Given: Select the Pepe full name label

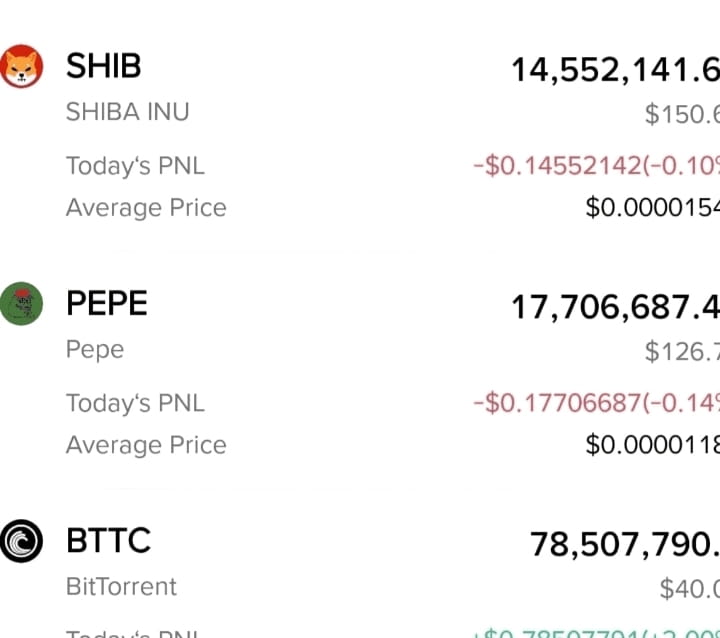Looking at the screenshot, I should (x=95, y=350).
